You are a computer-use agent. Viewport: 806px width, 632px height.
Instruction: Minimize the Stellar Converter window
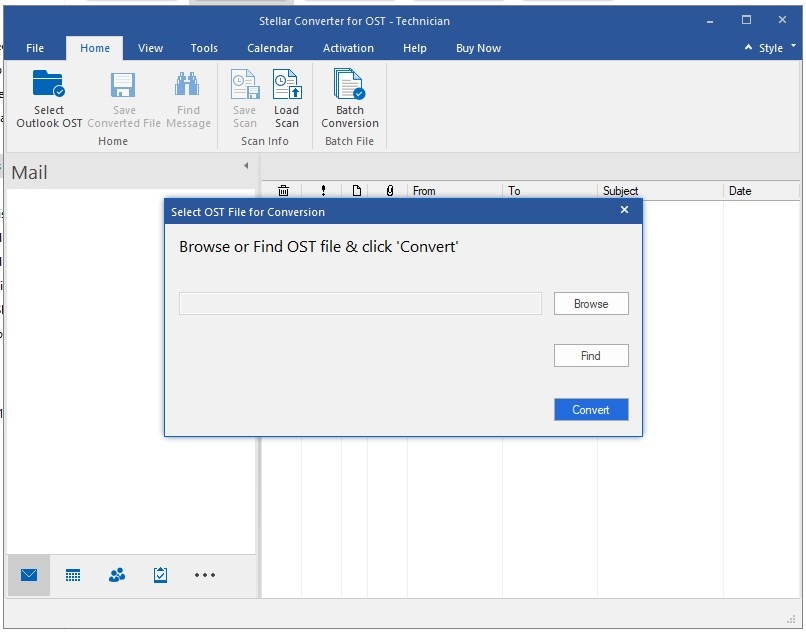point(710,21)
